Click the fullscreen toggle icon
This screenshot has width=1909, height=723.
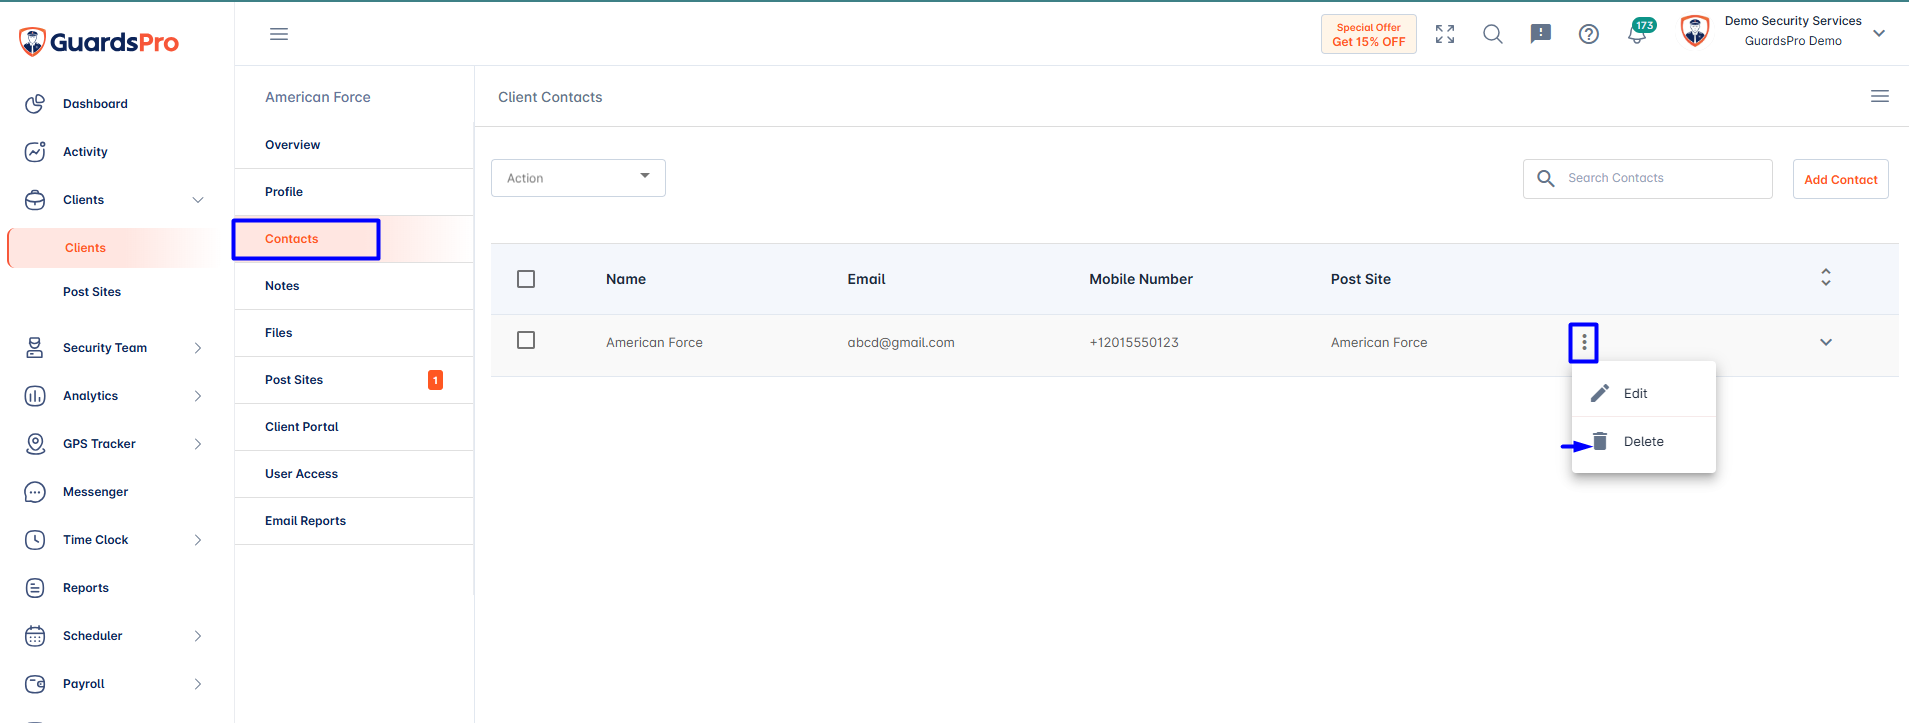1445,34
